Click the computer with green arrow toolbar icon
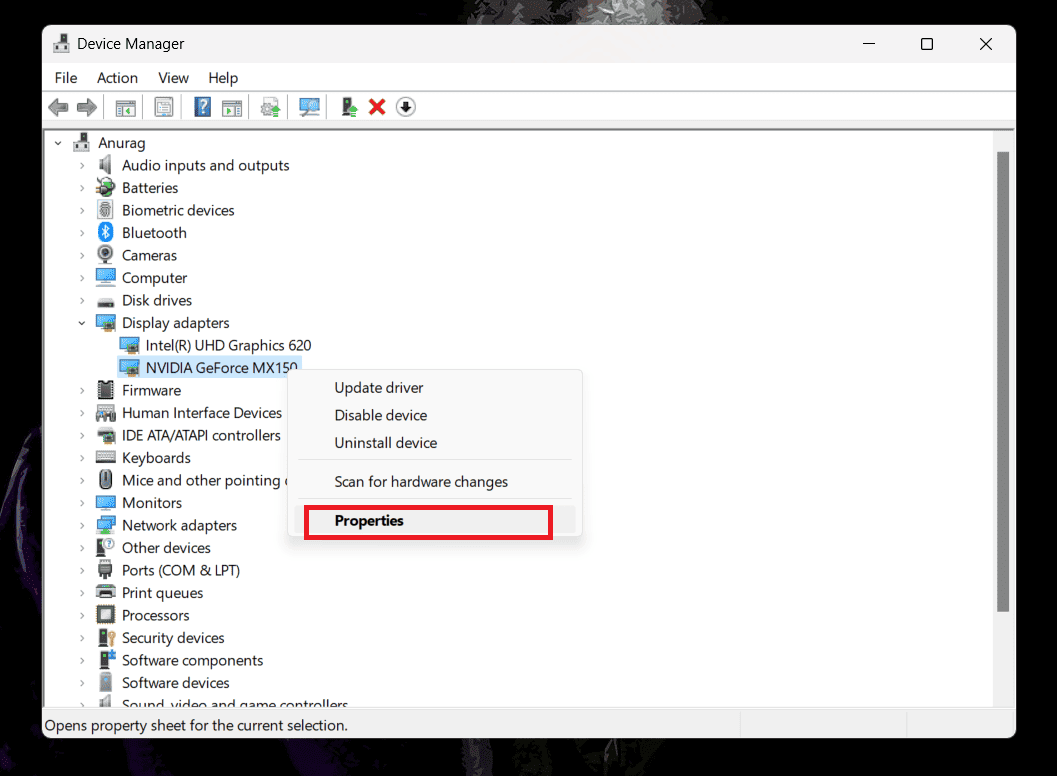1057x776 pixels. (349, 107)
